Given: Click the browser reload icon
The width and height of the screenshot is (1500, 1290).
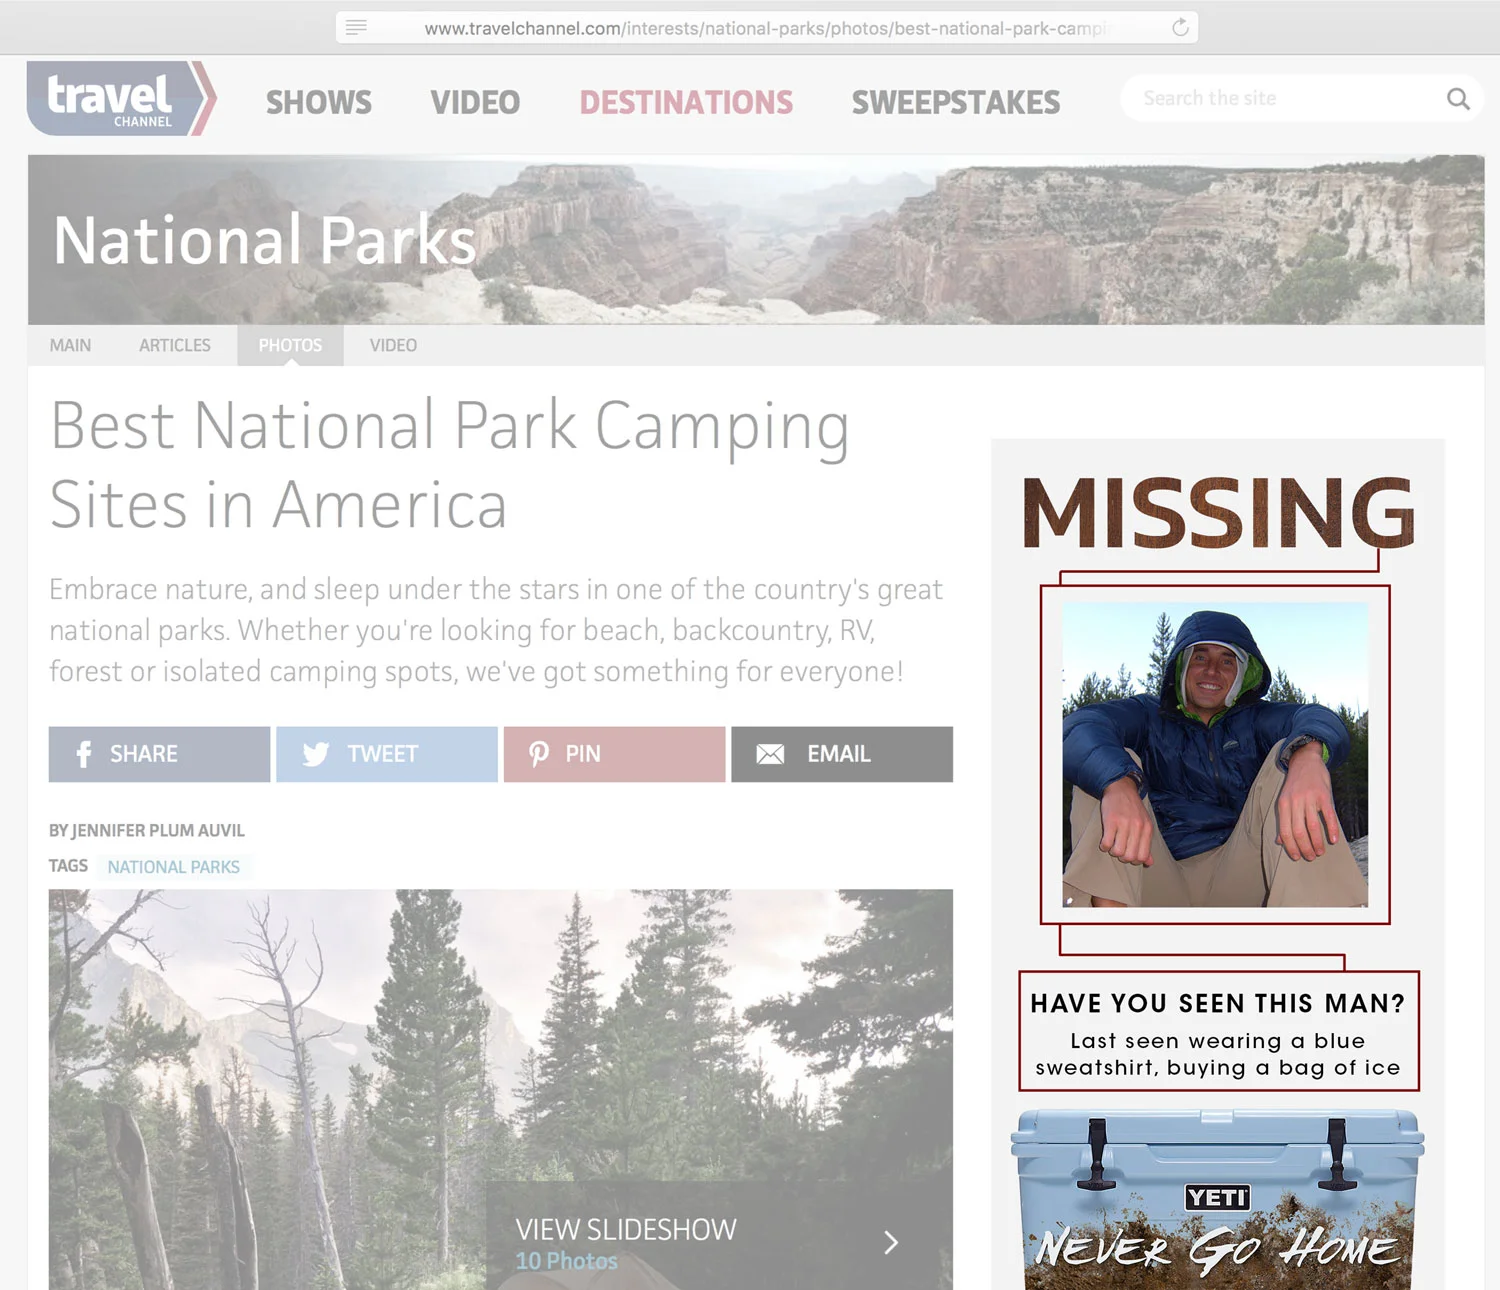Looking at the screenshot, I should (x=1180, y=28).
